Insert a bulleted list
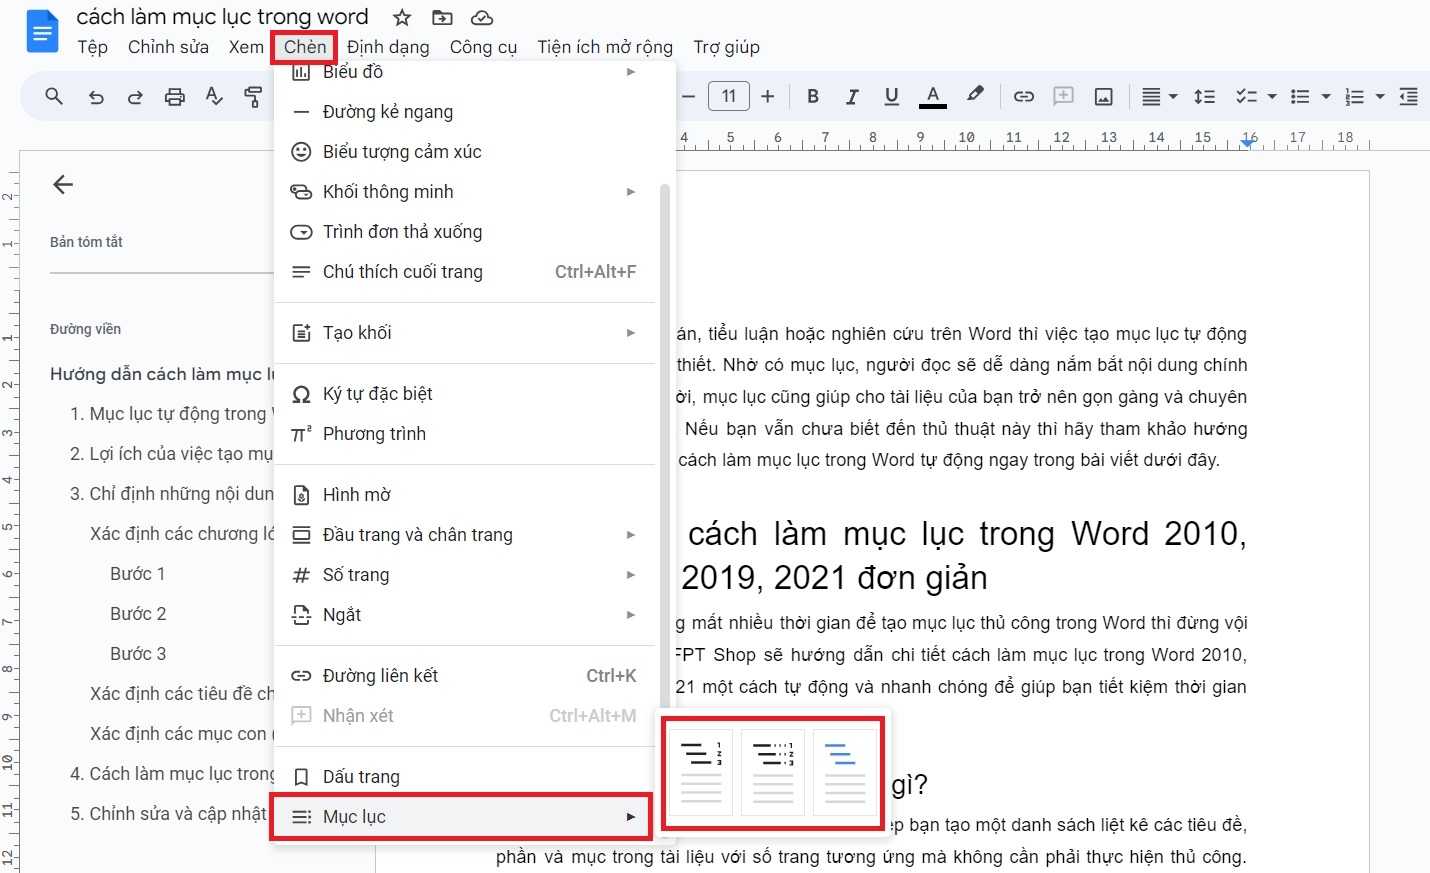The height and width of the screenshot is (873, 1430). pyautogui.click(x=1300, y=96)
